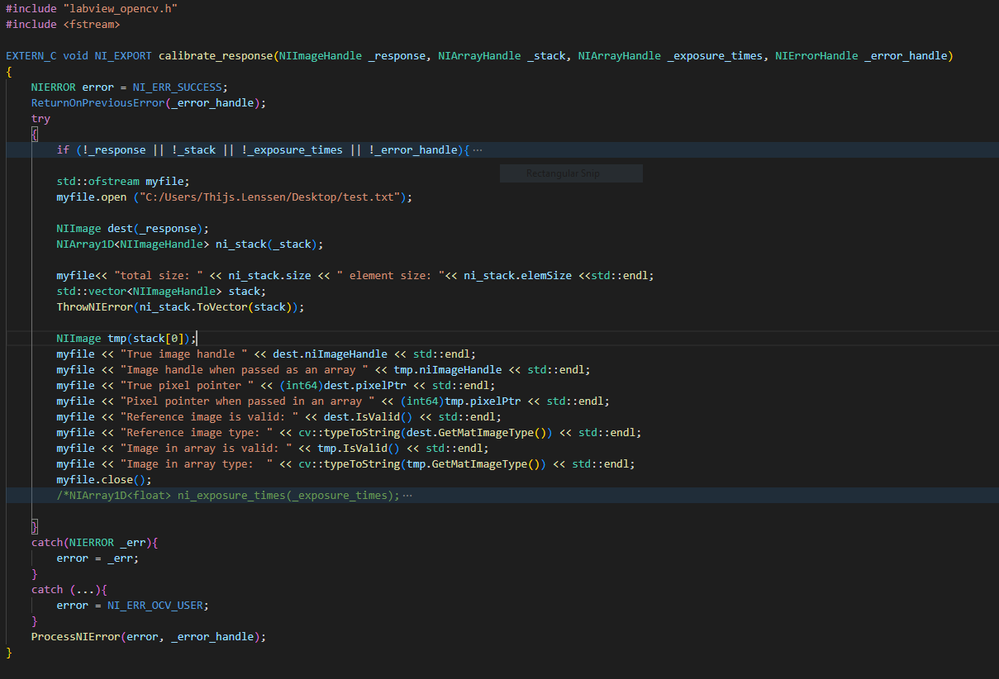
Task: Click the dest.IsValid() call
Action: coord(368,417)
